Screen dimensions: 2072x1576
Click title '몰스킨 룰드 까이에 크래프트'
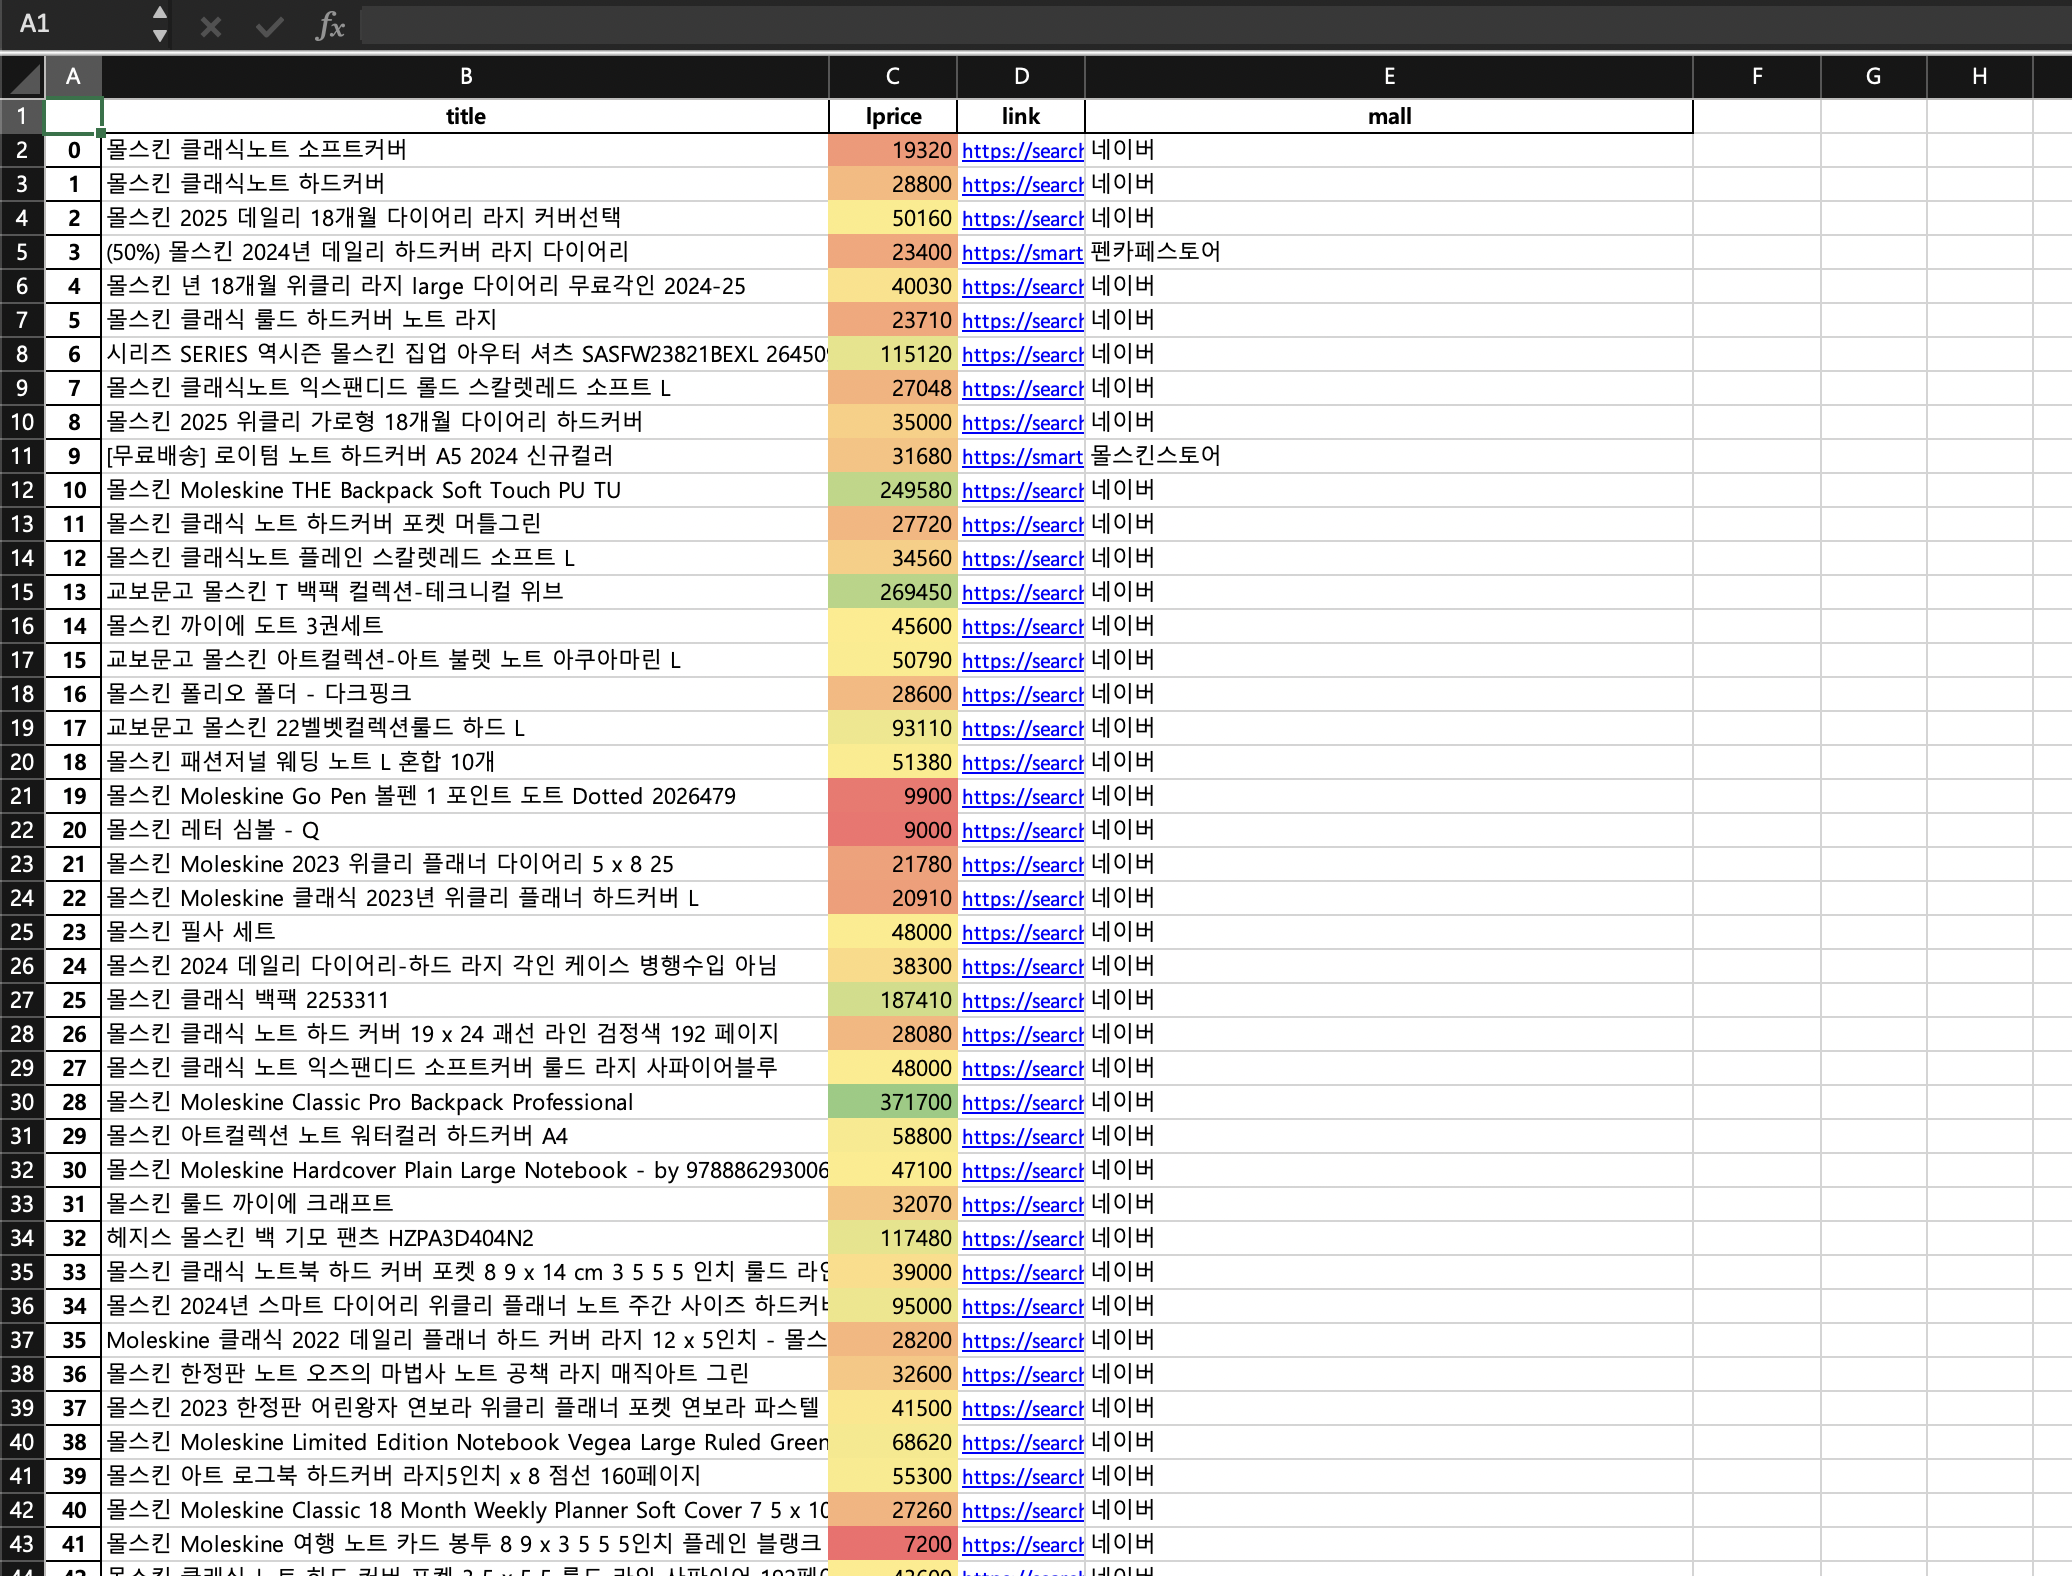coord(250,1204)
